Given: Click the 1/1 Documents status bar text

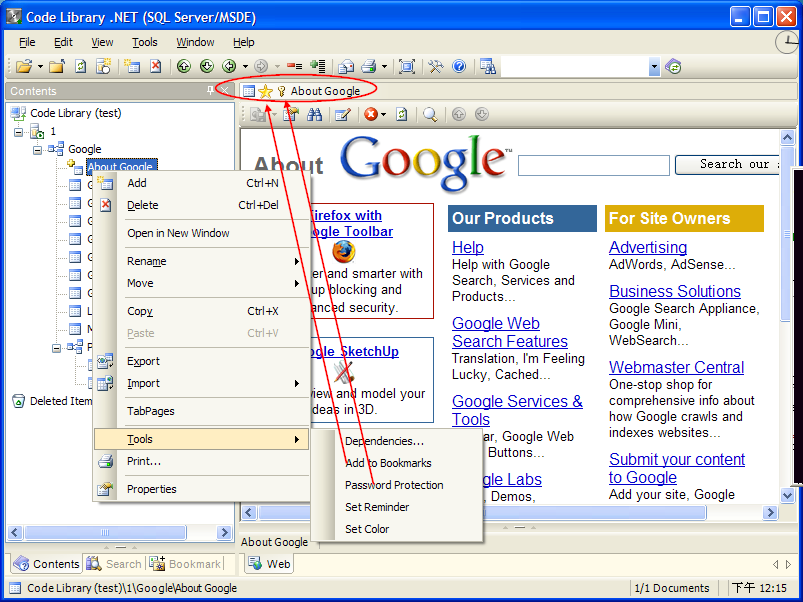Looking at the screenshot, I should coord(671,588).
